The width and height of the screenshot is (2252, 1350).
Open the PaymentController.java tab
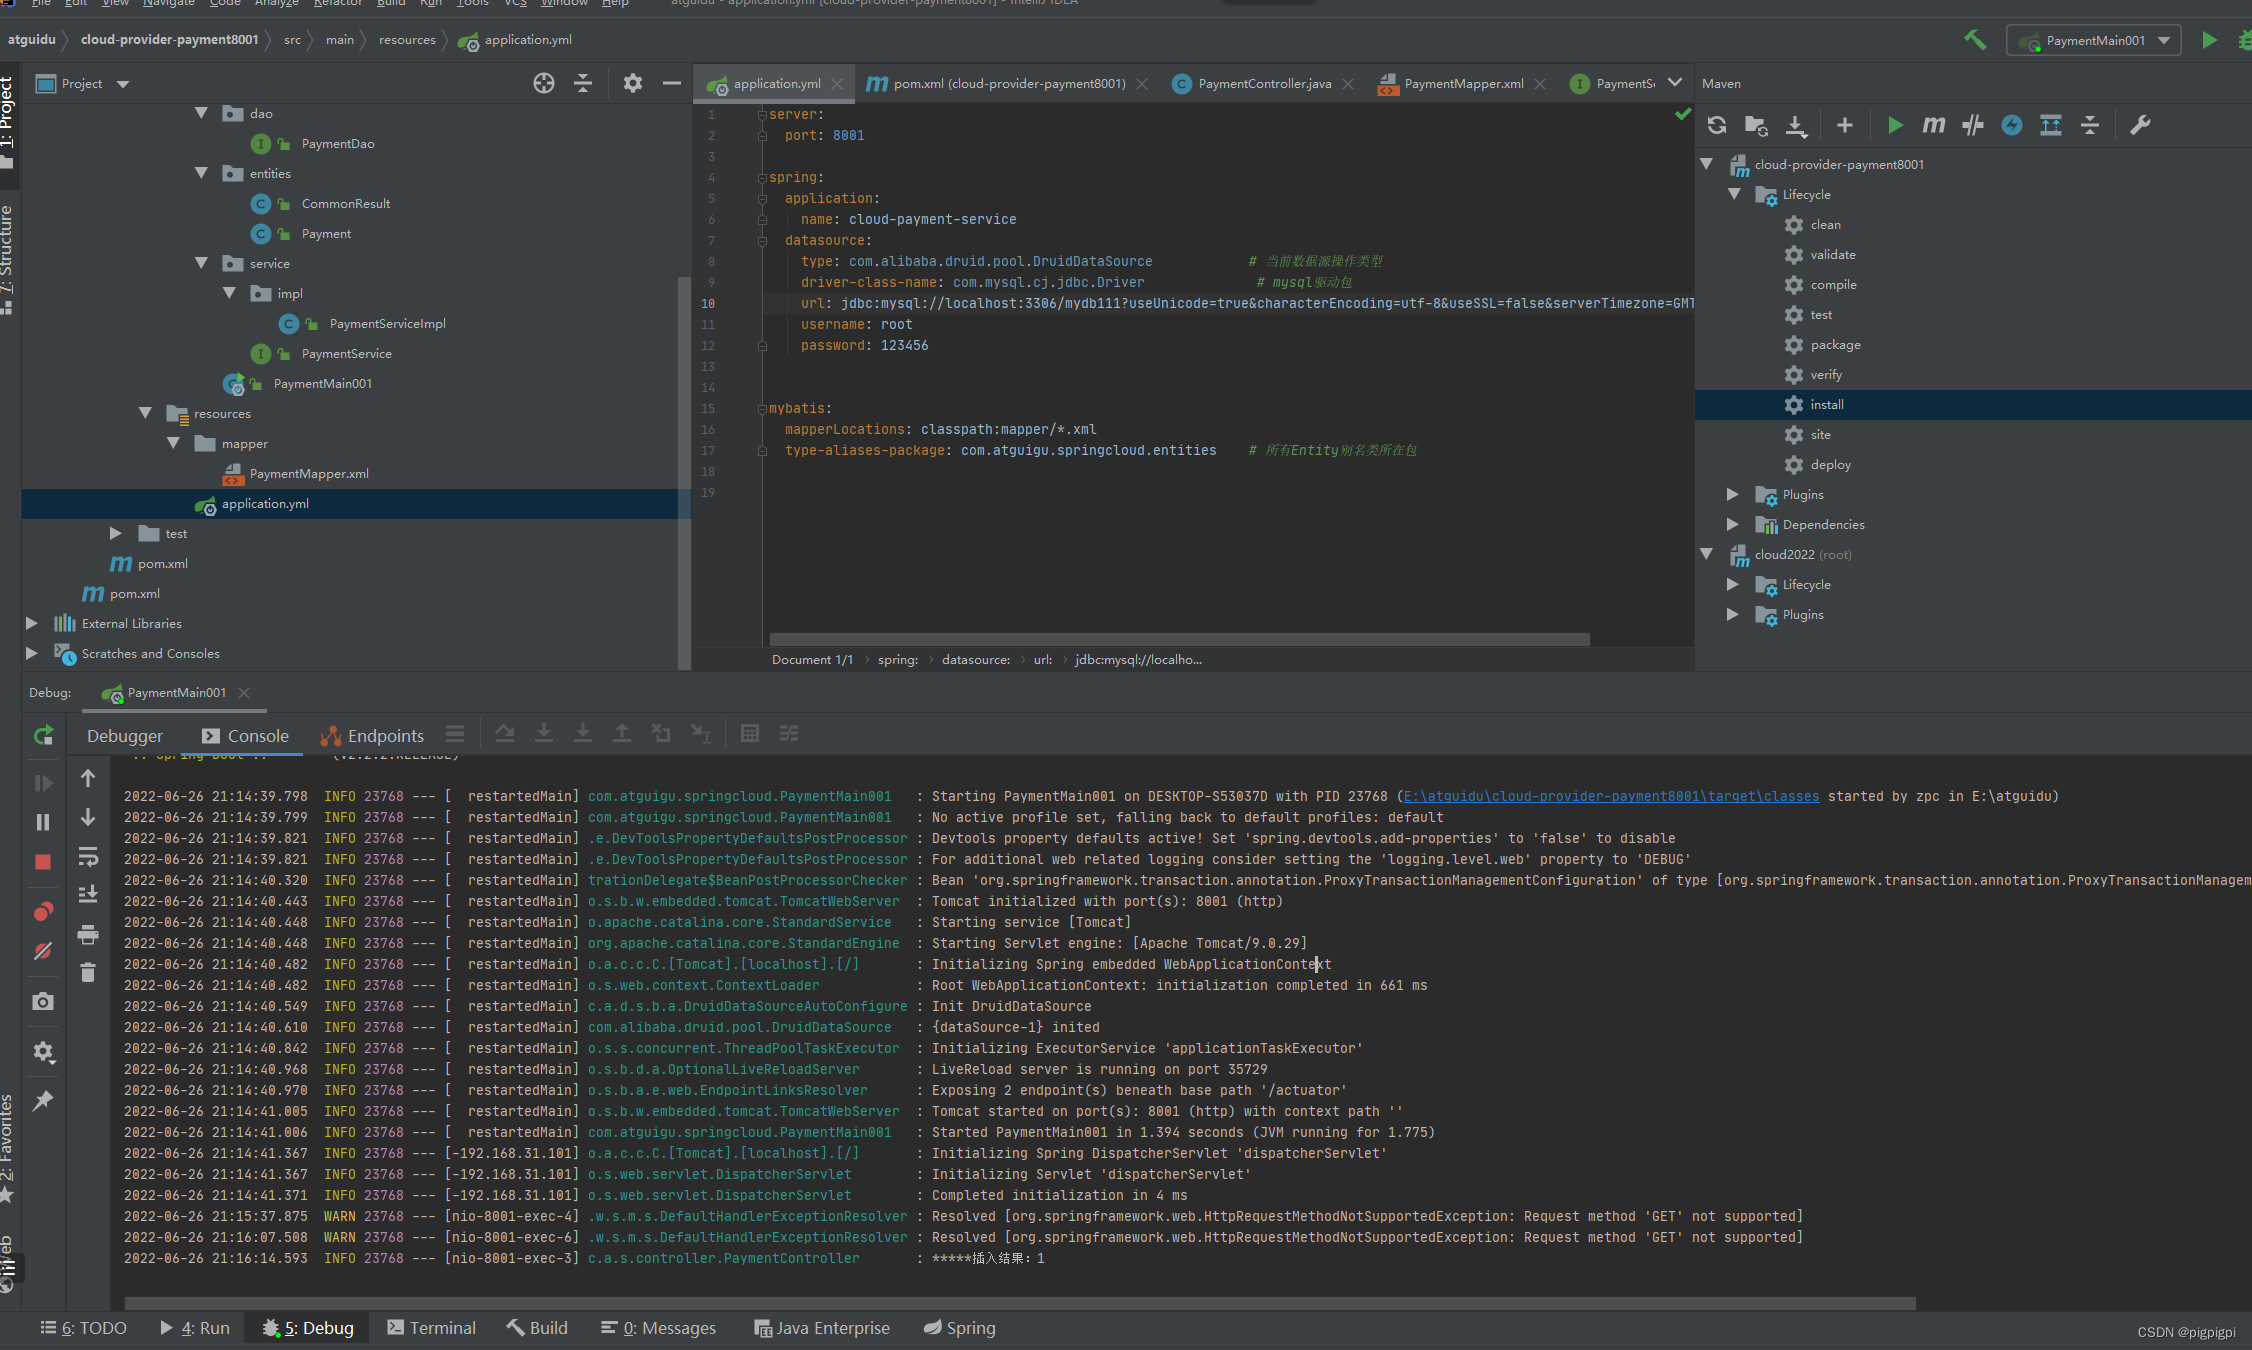(1263, 83)
